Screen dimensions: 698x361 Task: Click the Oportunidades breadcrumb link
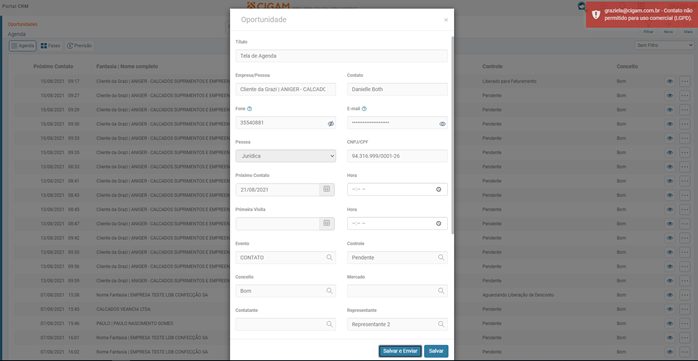click(x=23, y=24)
